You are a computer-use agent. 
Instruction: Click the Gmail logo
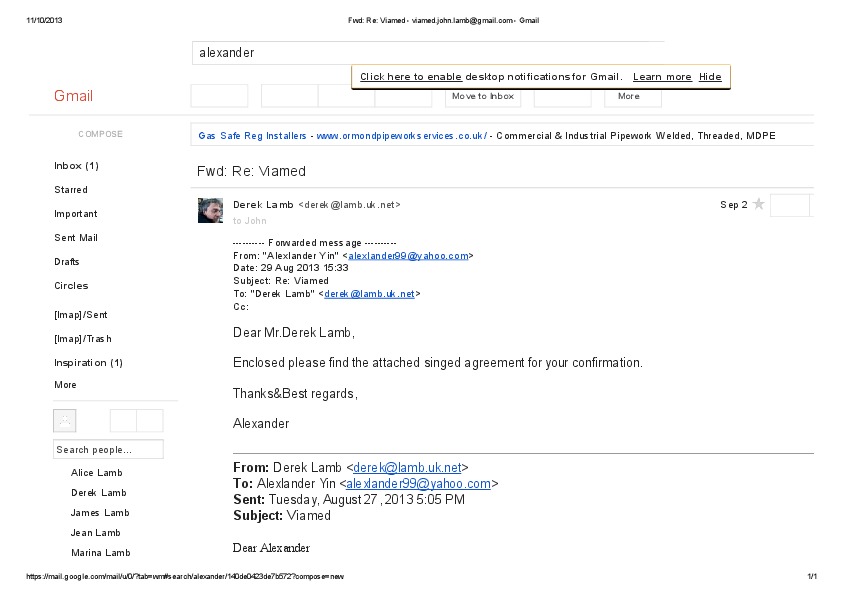coord(73,96)
